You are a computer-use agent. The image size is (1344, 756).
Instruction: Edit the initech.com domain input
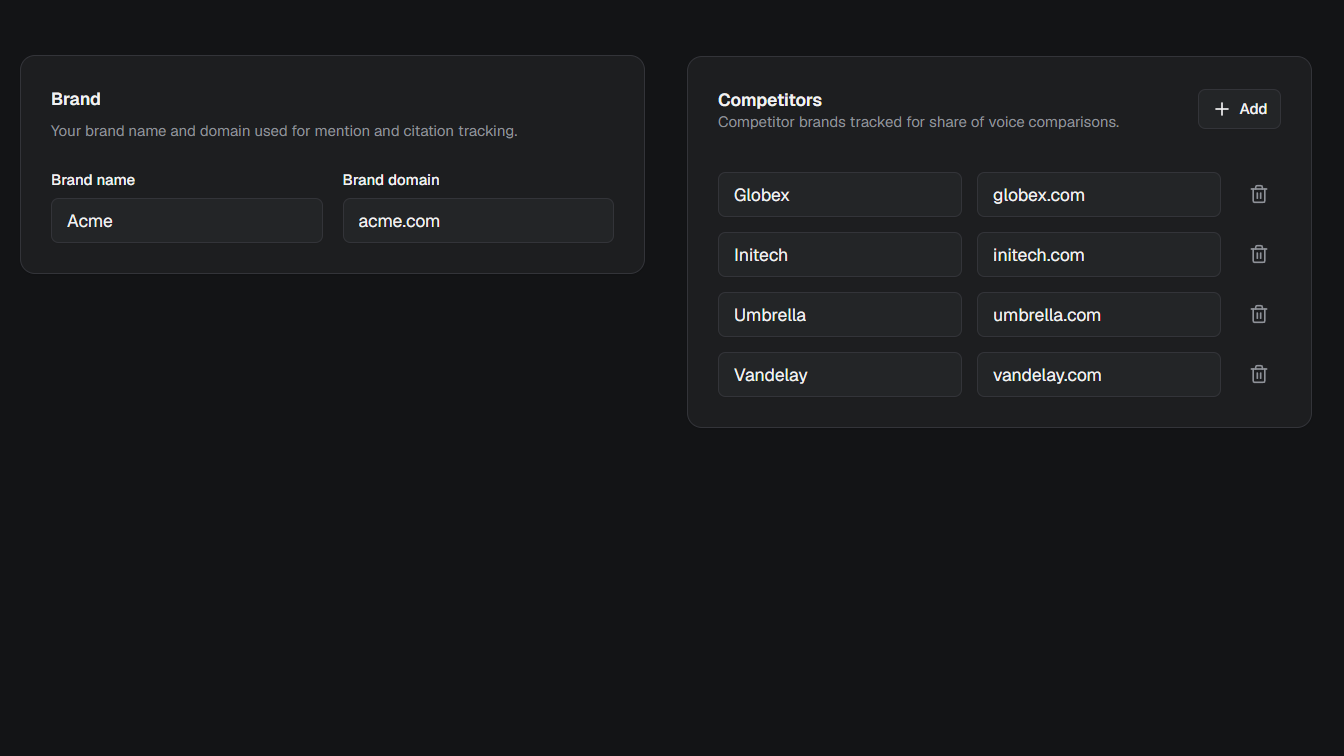coord(1098,255)
